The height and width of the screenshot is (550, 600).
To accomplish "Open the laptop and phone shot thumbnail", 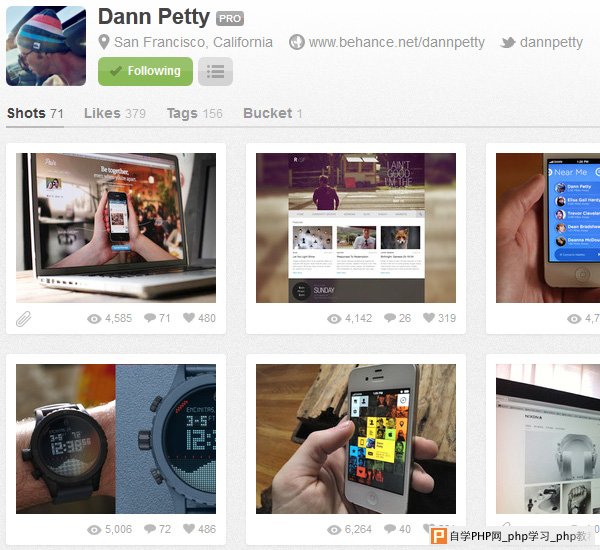I will 116,228.
